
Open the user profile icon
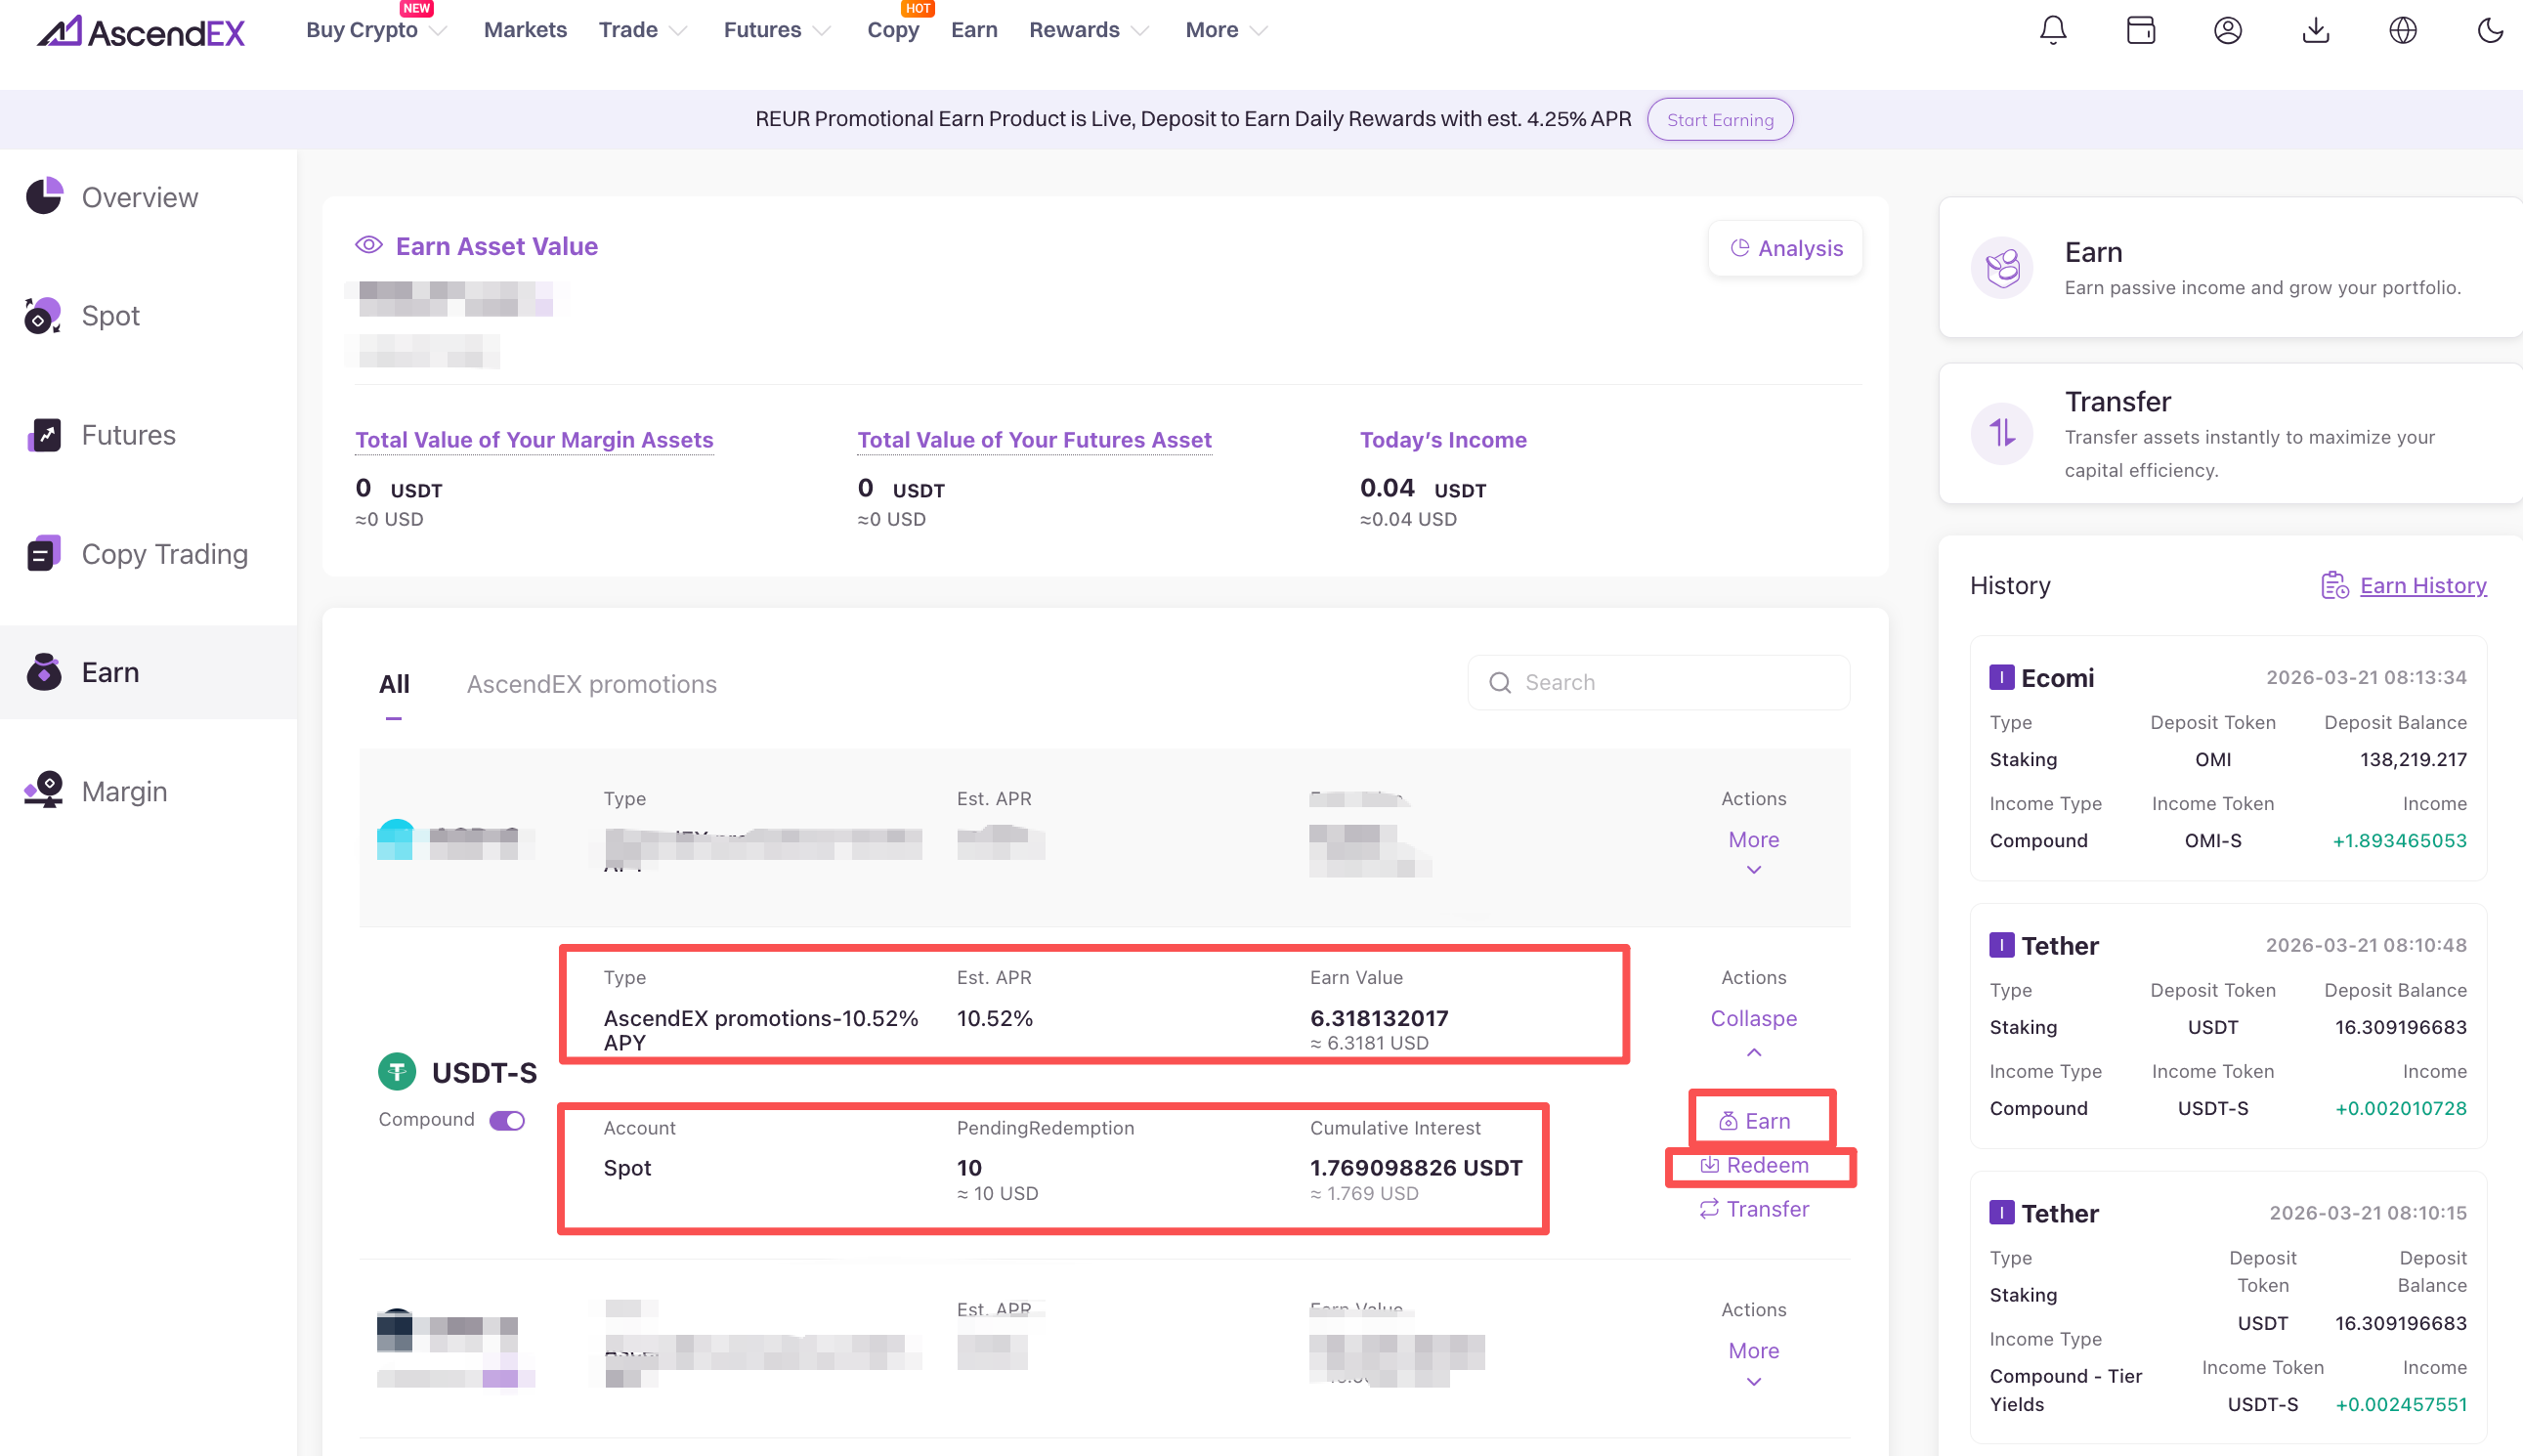pyautogui.click(x=2227, y=30)
